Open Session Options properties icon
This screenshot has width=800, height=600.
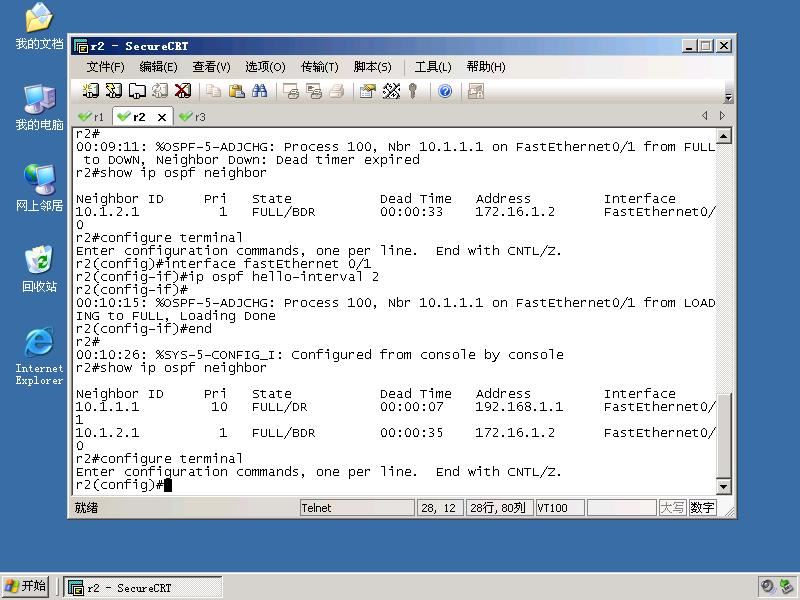pyautogui.click(x=368, y=91)
